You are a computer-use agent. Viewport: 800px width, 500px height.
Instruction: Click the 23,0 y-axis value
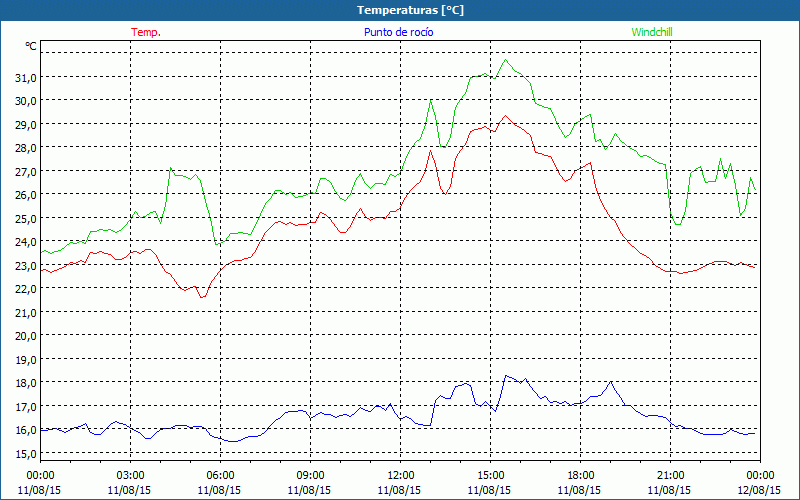pyautogui.click(x=26, y=266)
